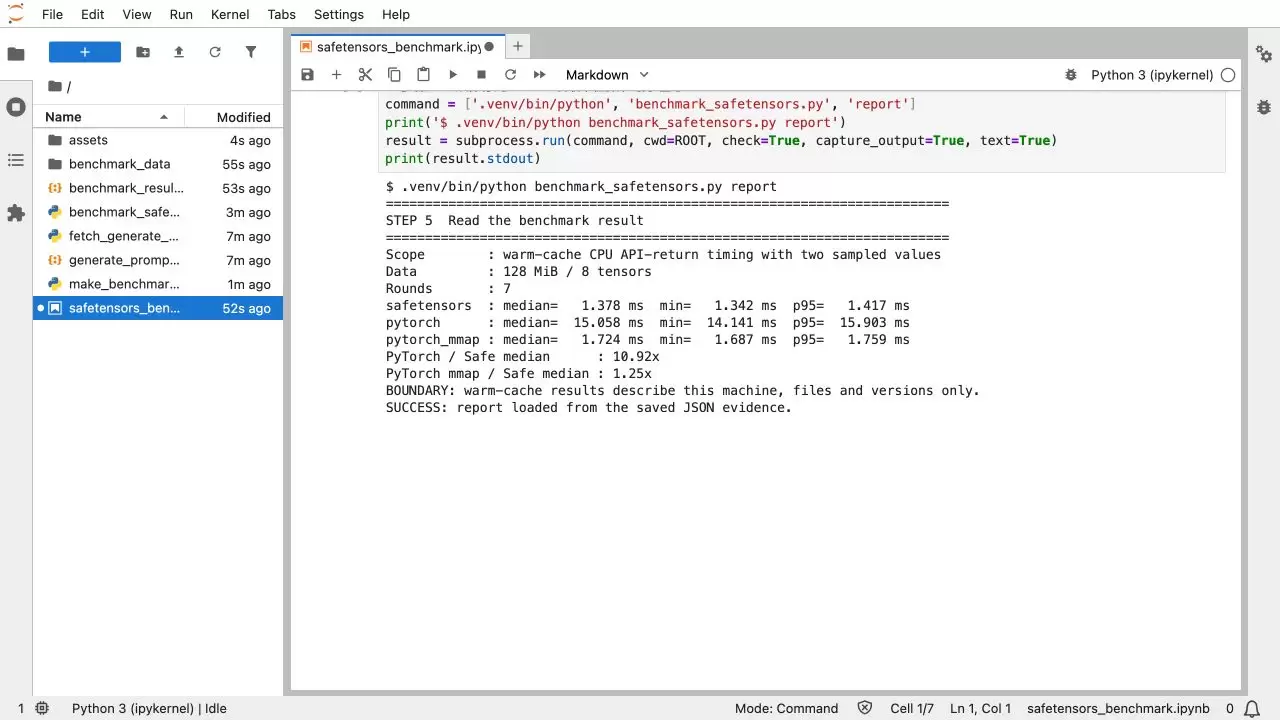Screen dimensions: 1280x720
Task: Click inside the code cell editor
Action: pyautogui.click(x=804, y=131)
